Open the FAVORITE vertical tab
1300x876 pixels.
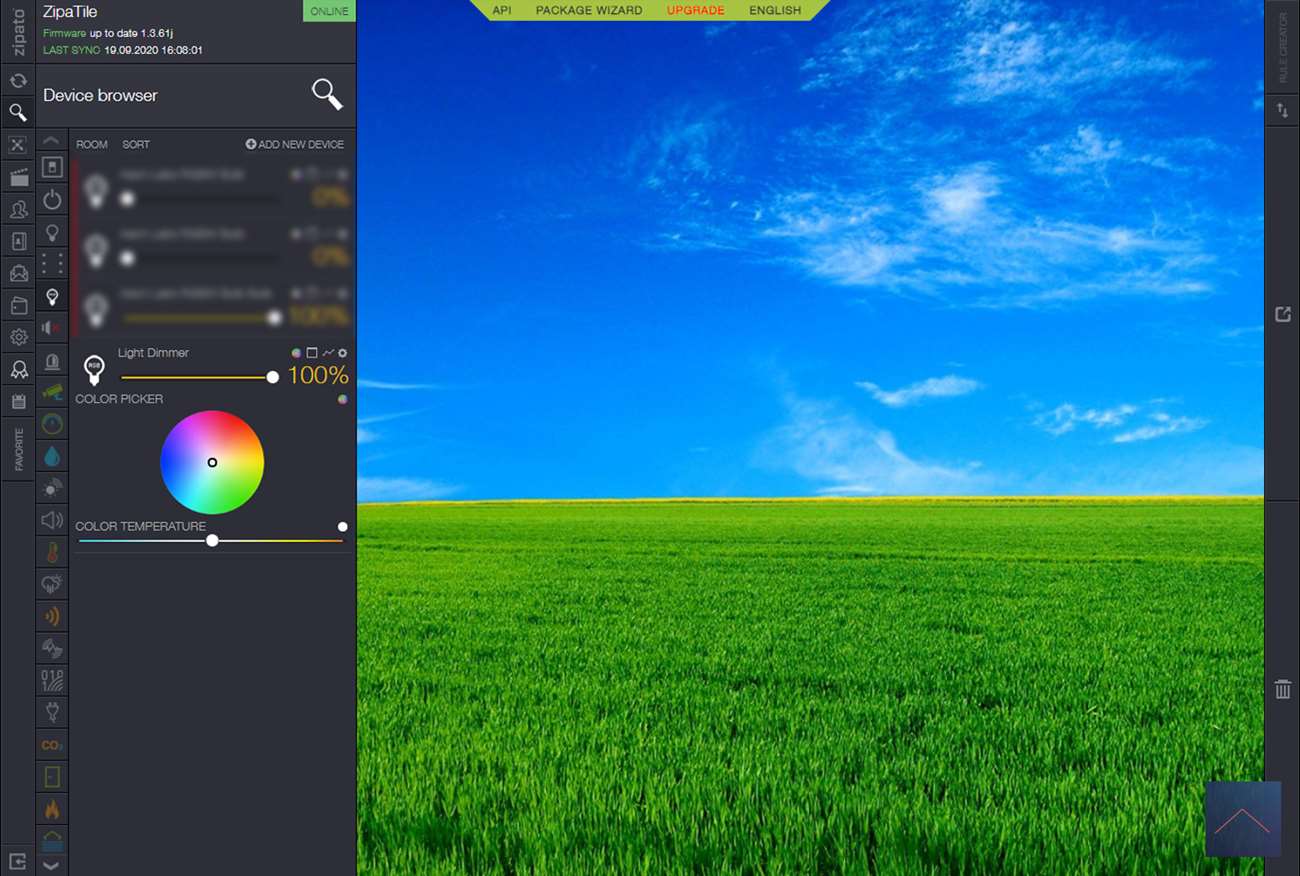tap(18, 450)
